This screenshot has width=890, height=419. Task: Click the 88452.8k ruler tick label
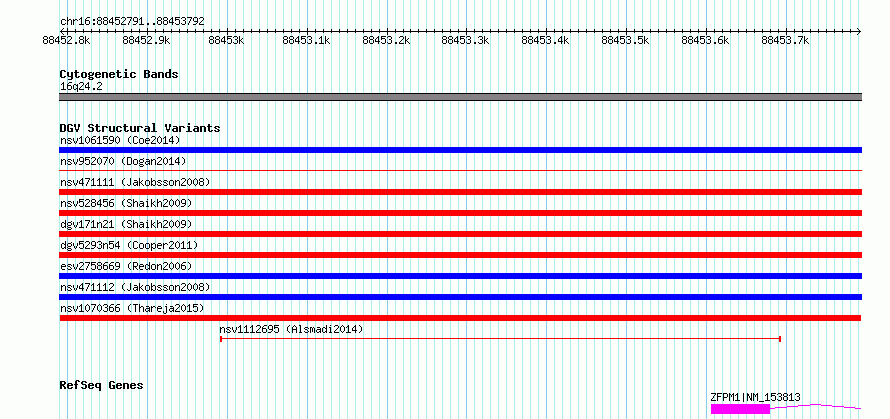[66, 41]
